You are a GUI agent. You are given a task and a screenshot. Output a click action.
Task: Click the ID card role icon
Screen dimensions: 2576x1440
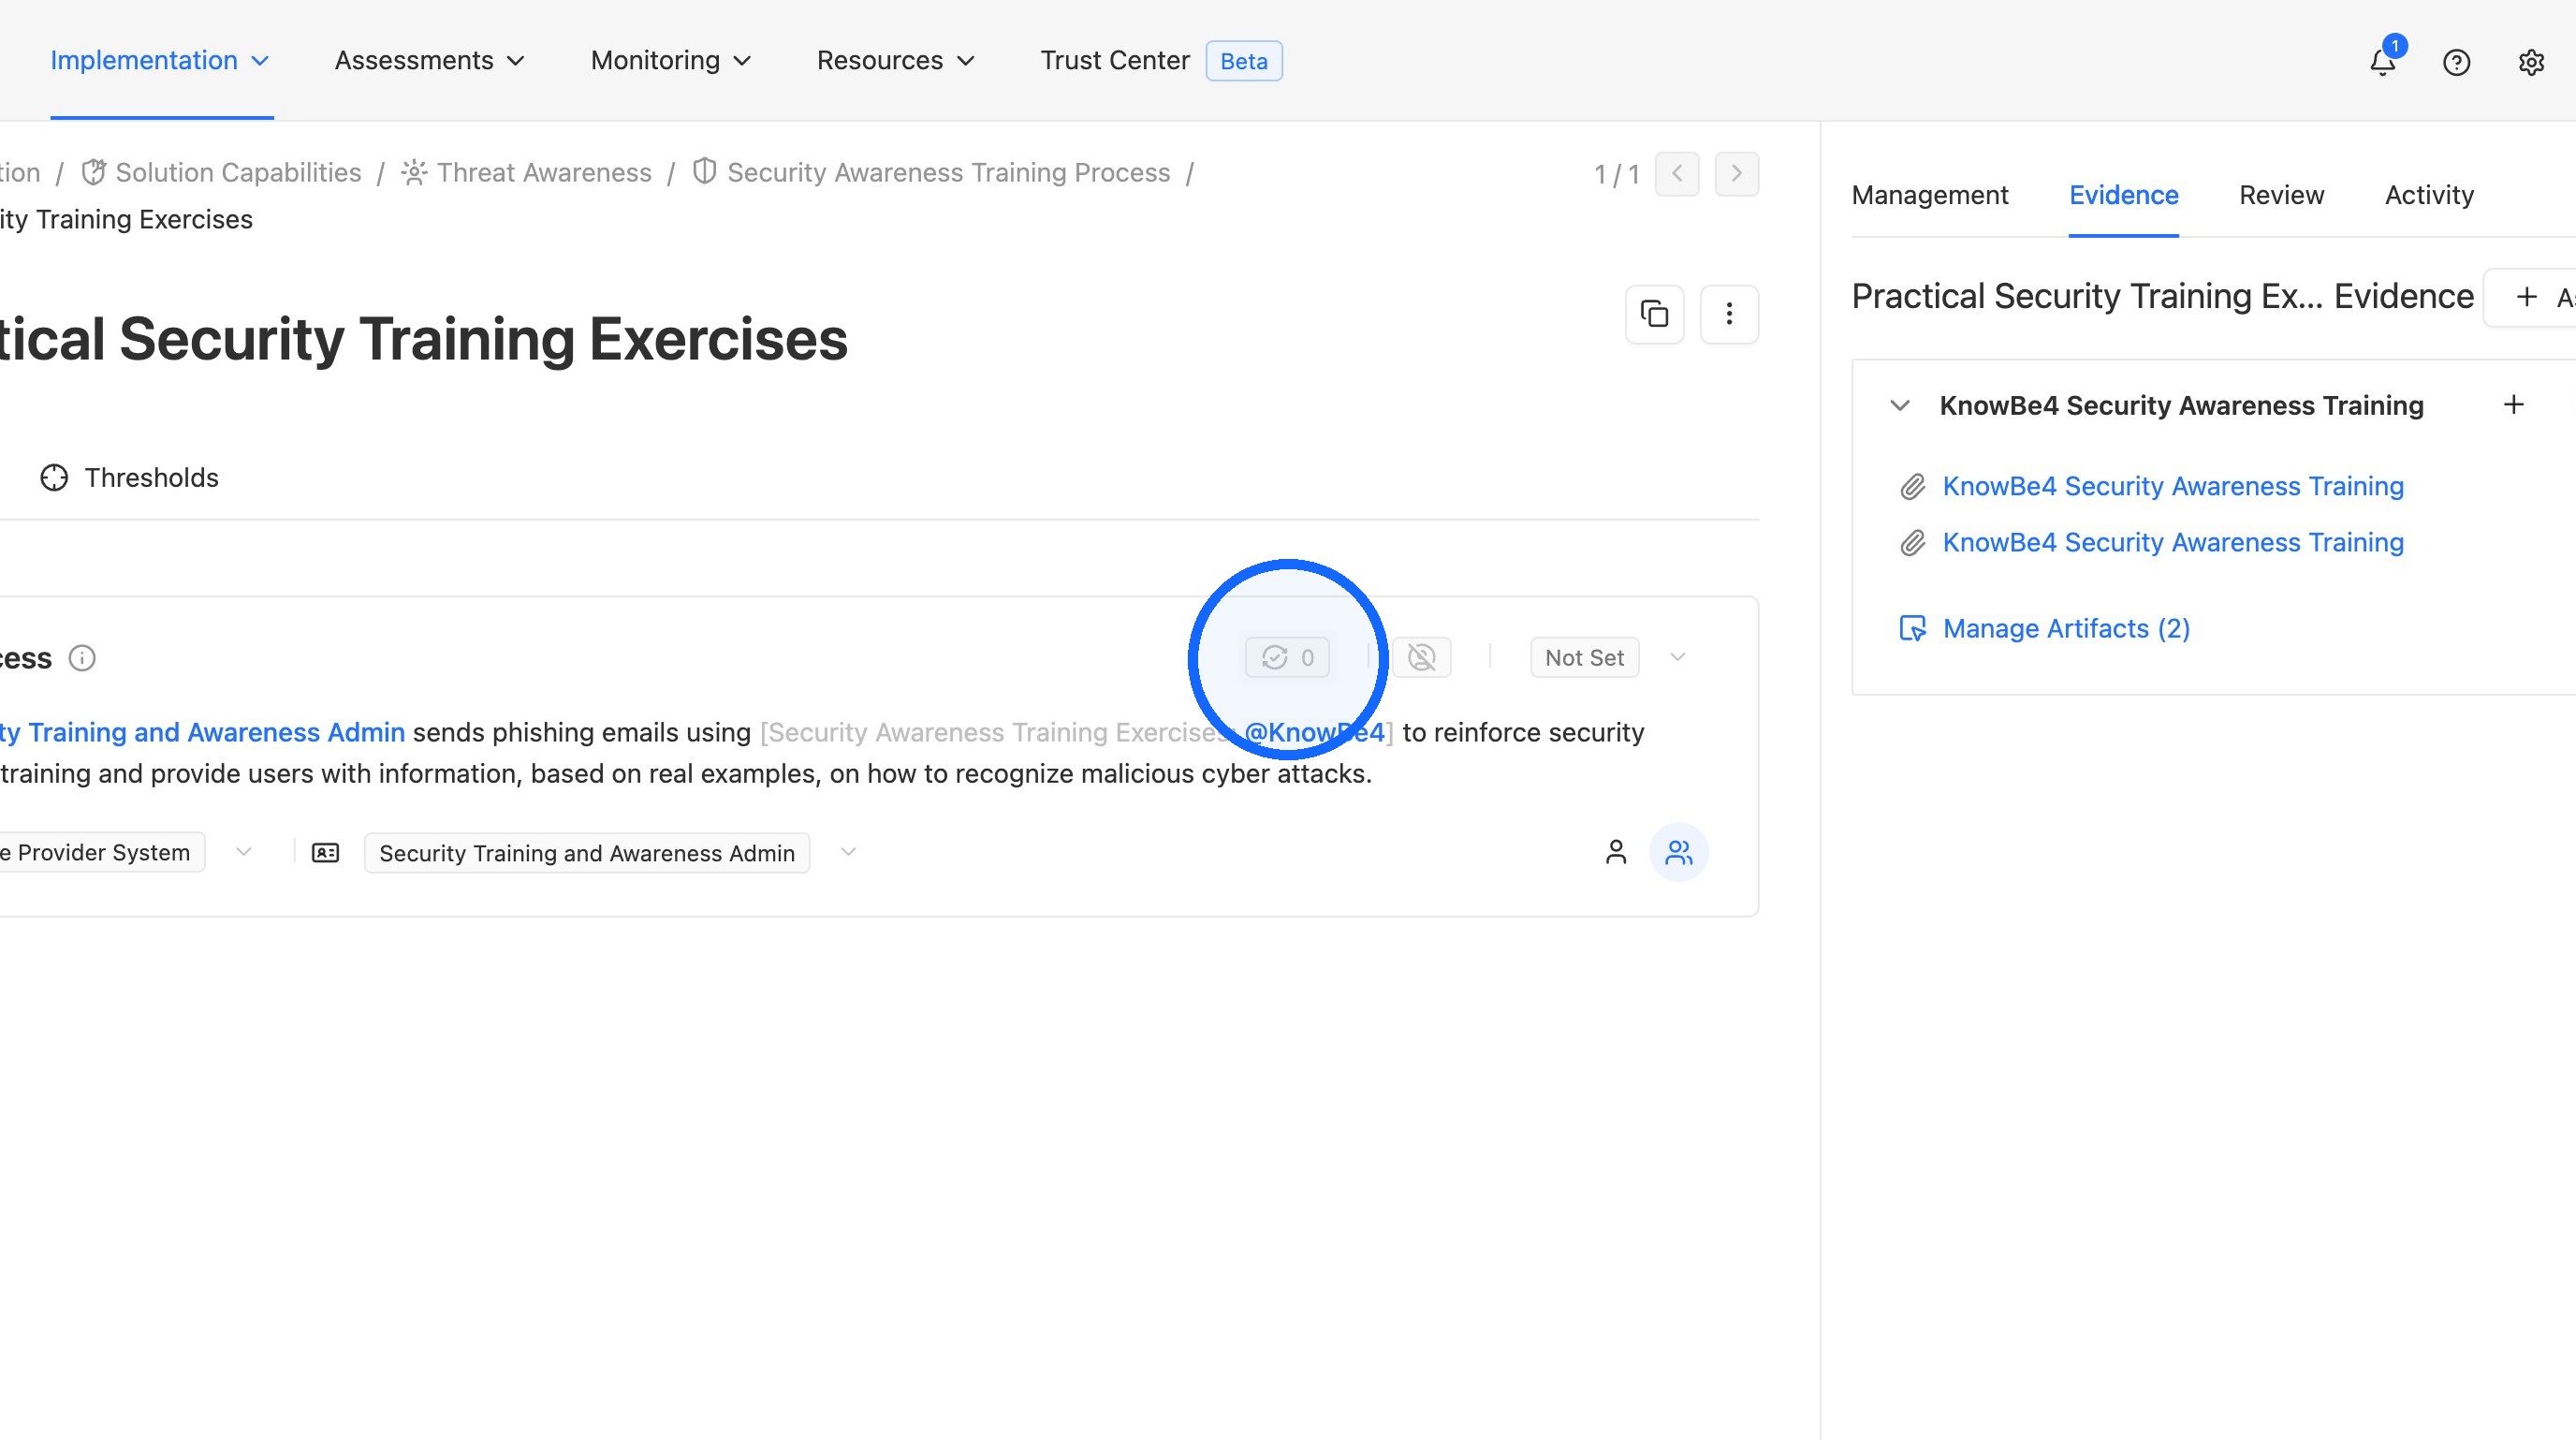pos(325,853)
